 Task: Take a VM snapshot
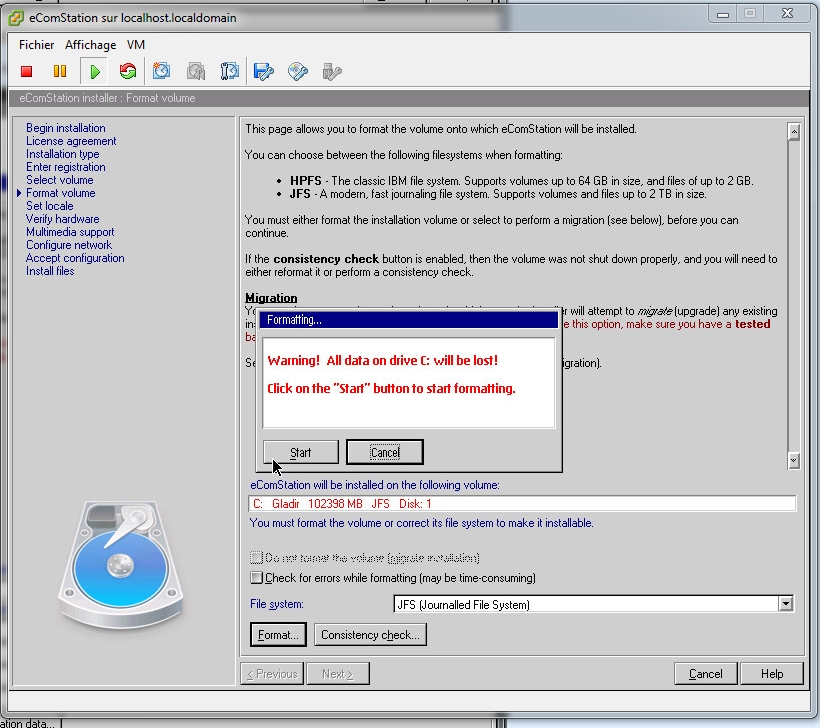point(161,71)
